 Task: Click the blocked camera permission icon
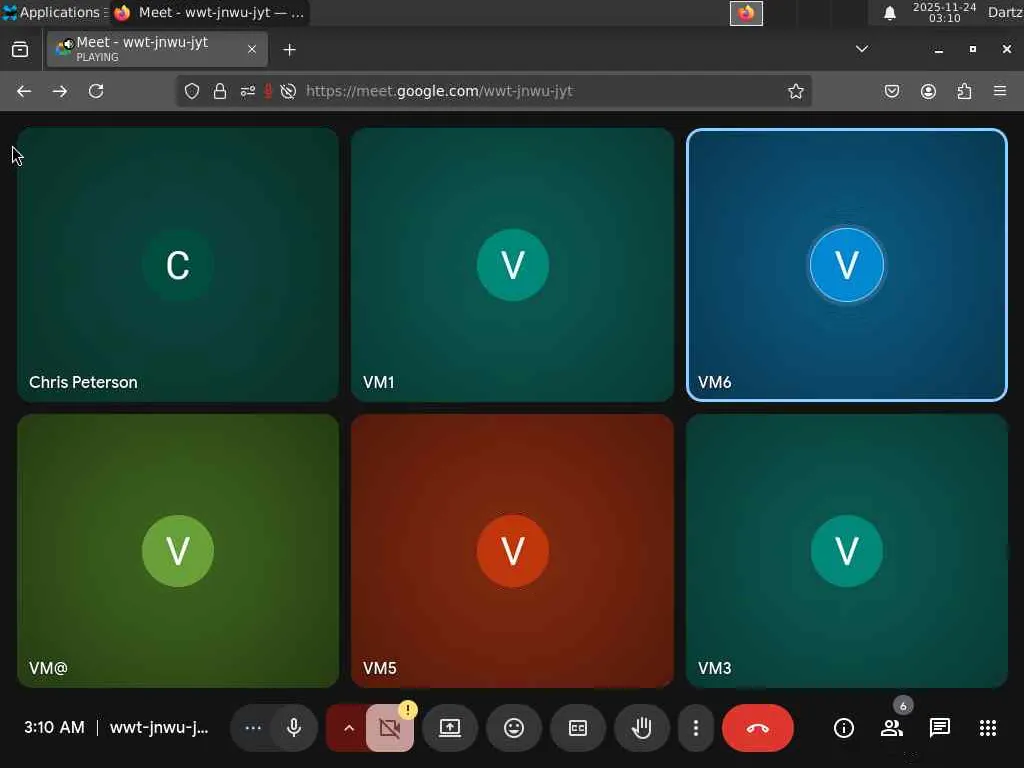288,91
